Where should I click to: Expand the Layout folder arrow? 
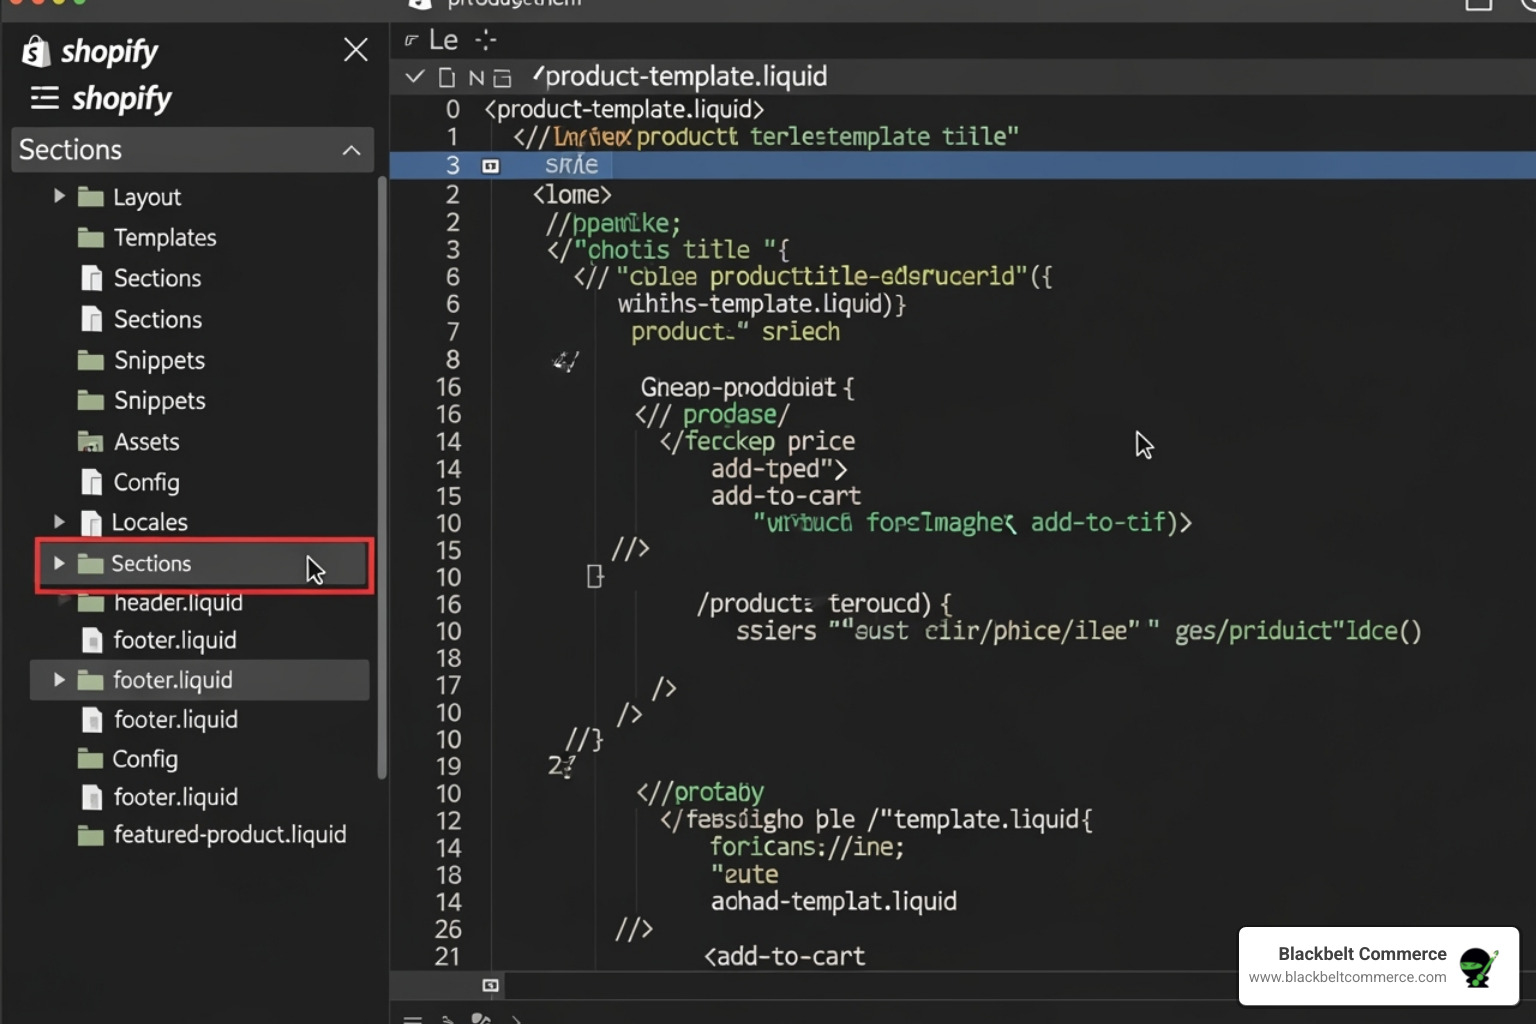tap(59, 196)
